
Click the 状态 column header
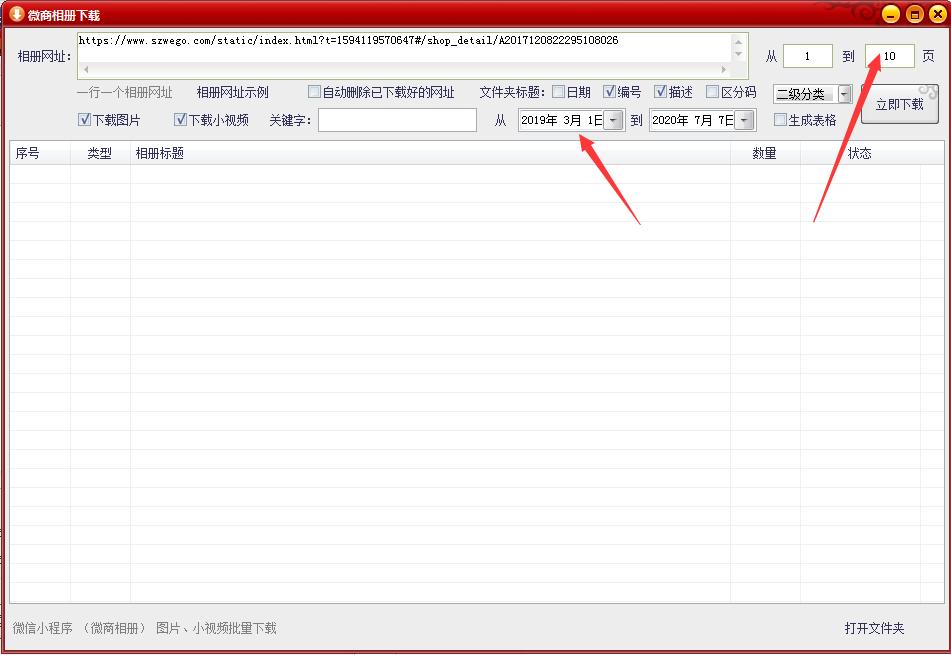(x=860, y=153)
